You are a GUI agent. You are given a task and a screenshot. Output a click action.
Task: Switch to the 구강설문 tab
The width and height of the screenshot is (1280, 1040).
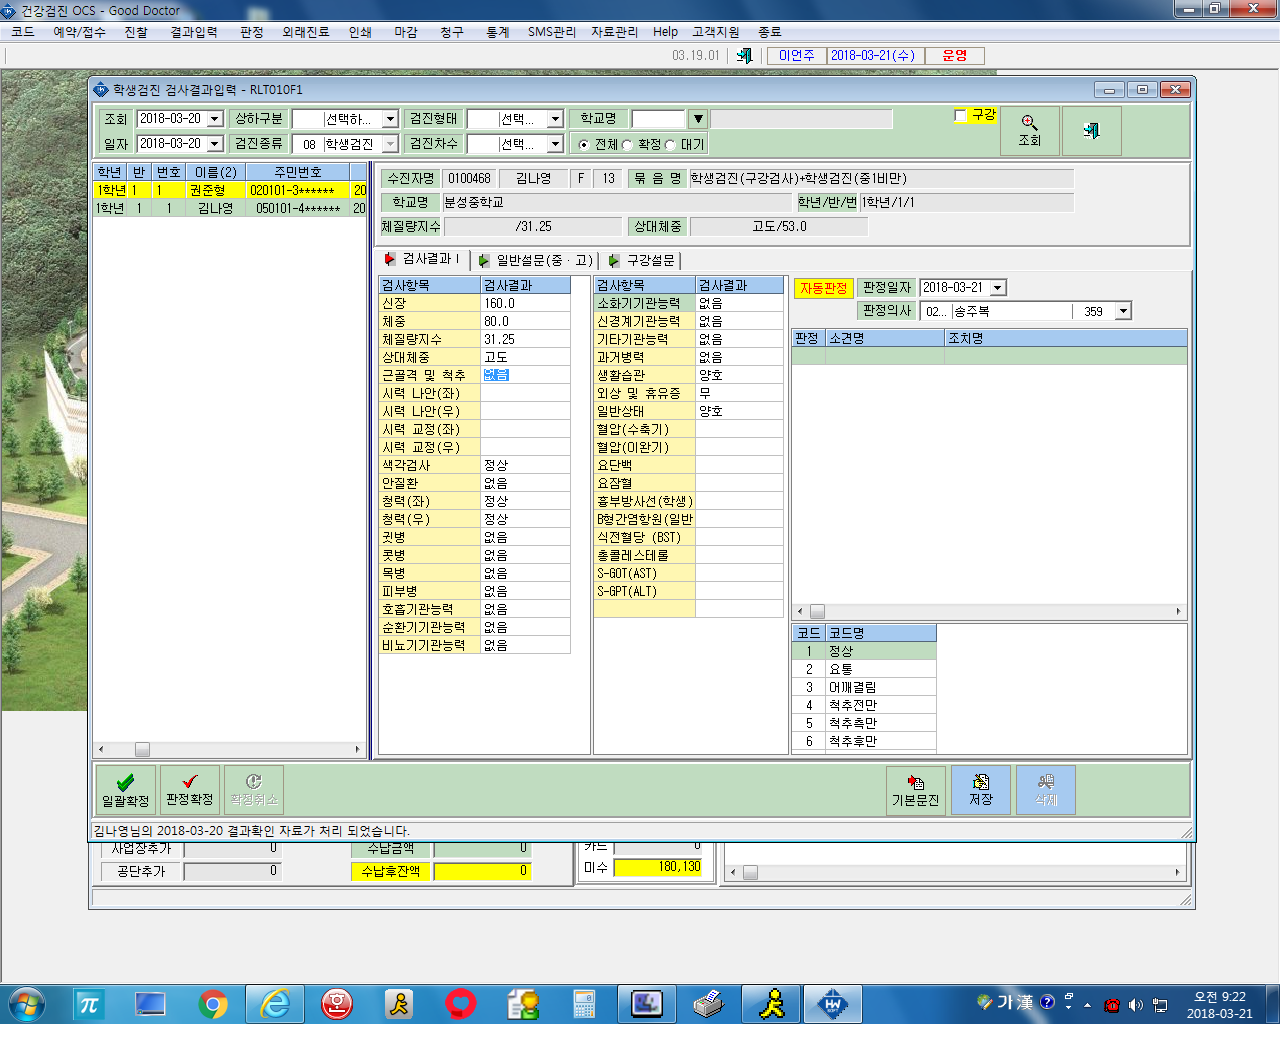coord(642,260)
